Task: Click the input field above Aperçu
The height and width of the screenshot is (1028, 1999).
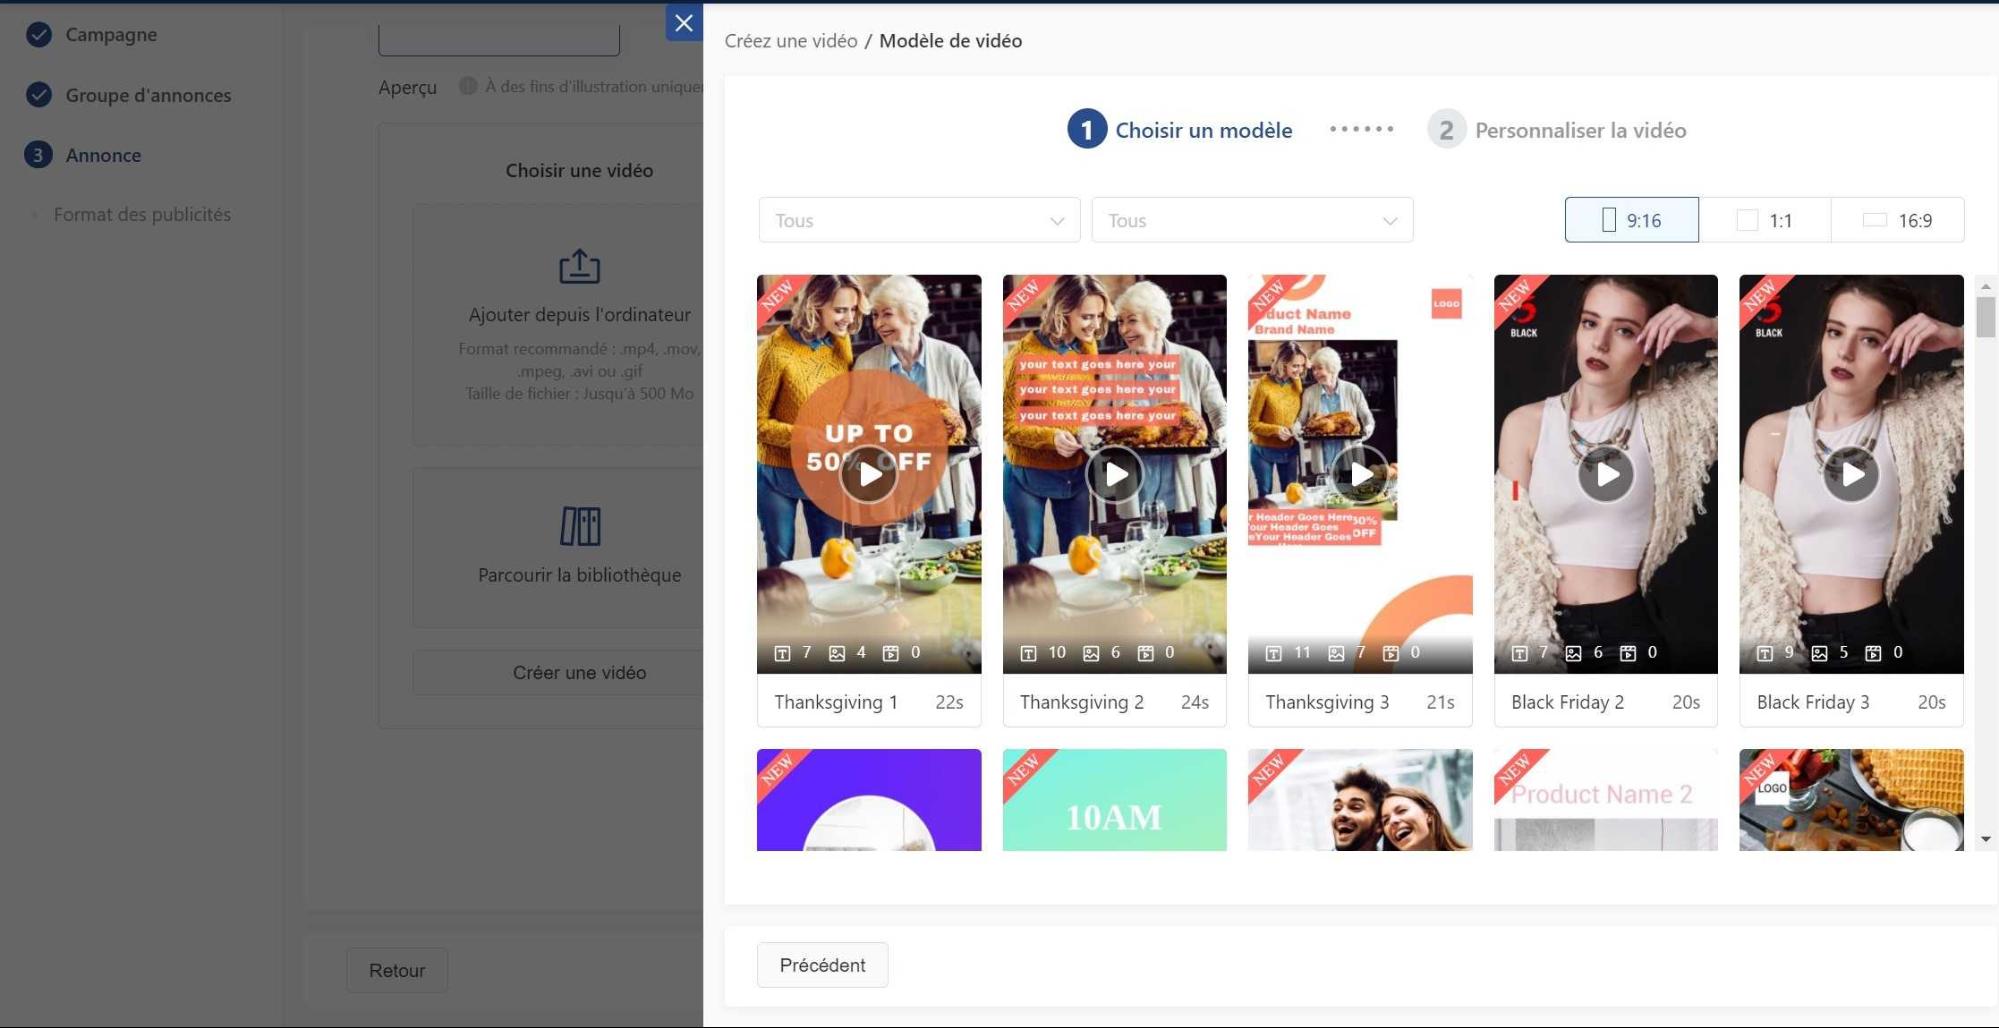Action: [x=499, y=40]
